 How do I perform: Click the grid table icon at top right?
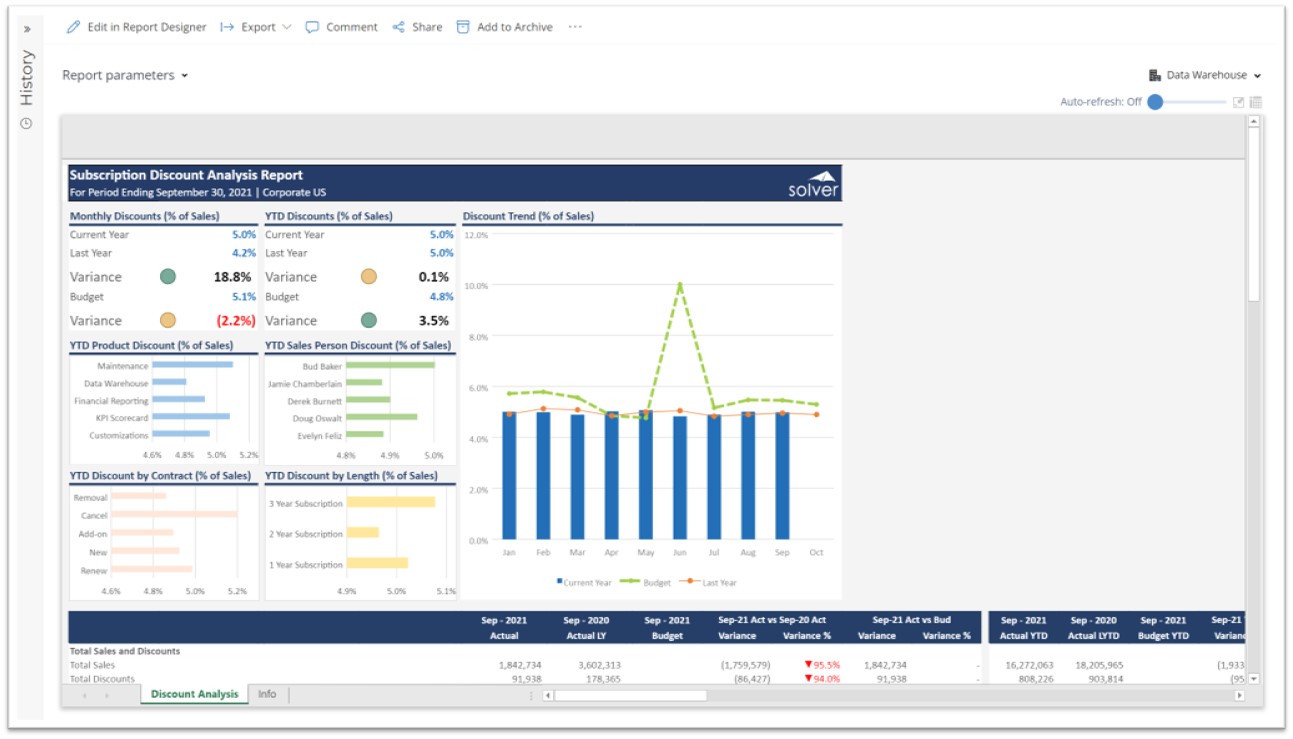click(x=1256, y=102)
